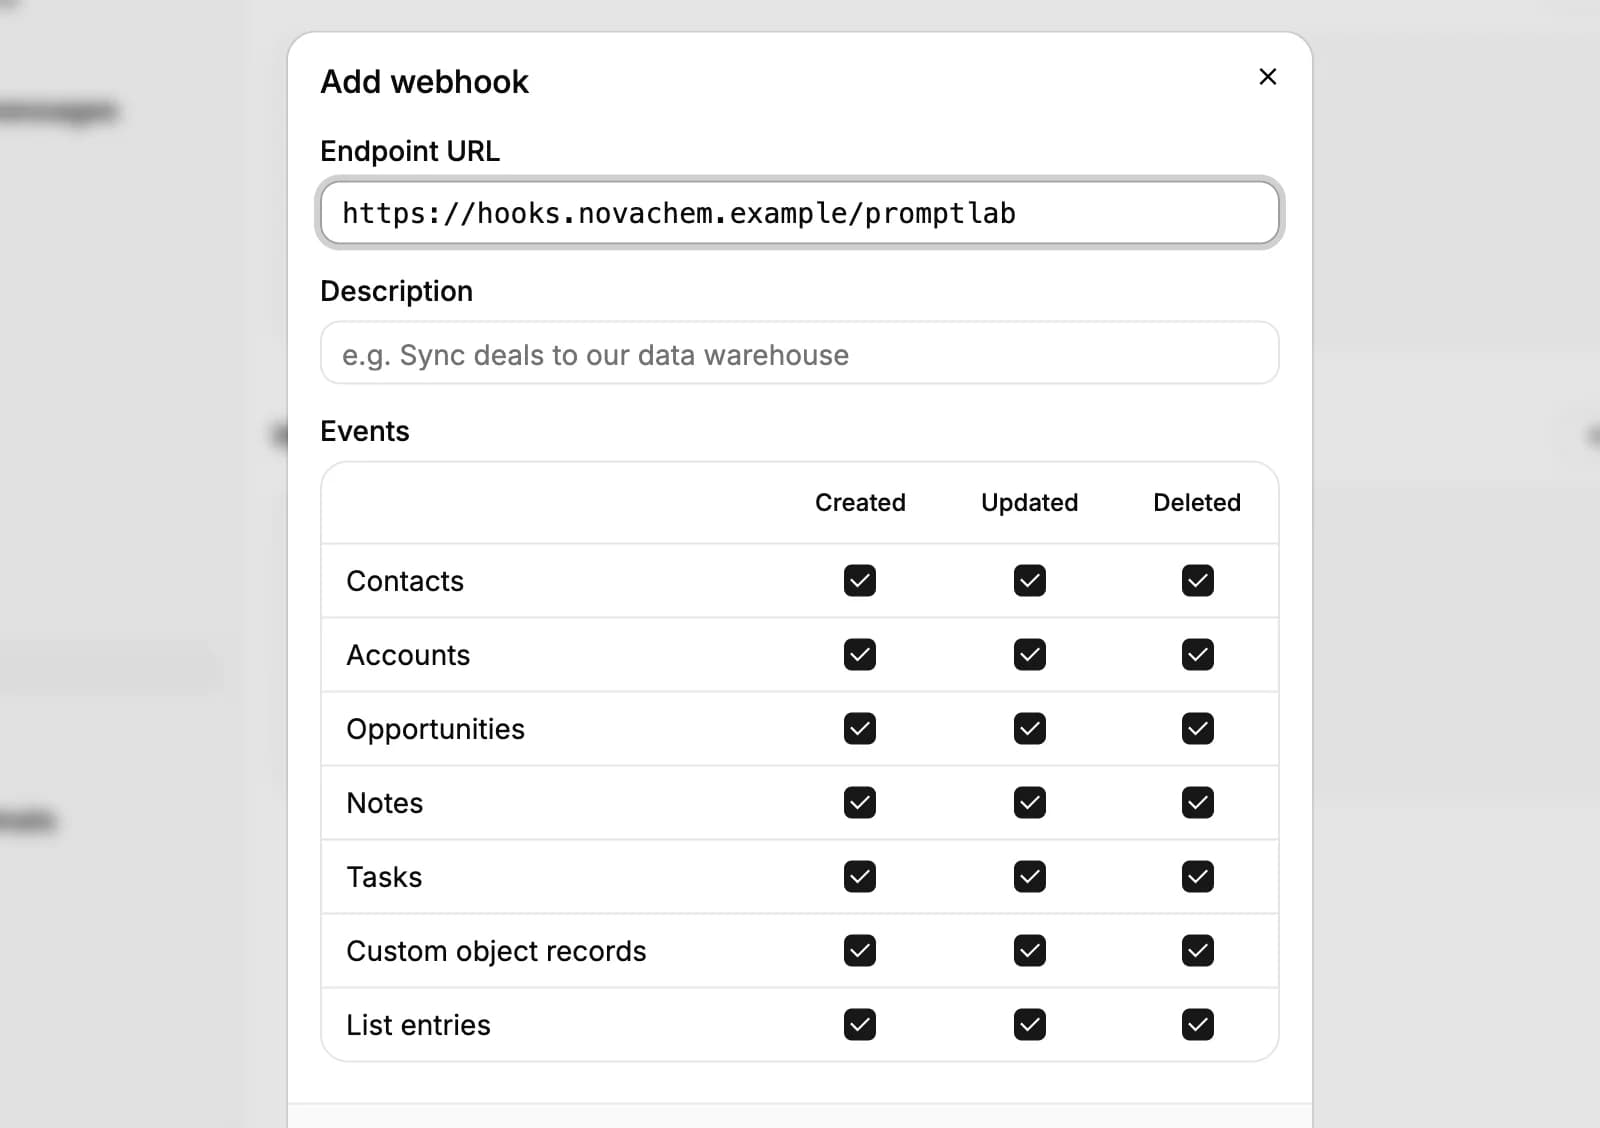Disable Opportunities Updated event
1600x1128 pixels.
[1030, 729]
